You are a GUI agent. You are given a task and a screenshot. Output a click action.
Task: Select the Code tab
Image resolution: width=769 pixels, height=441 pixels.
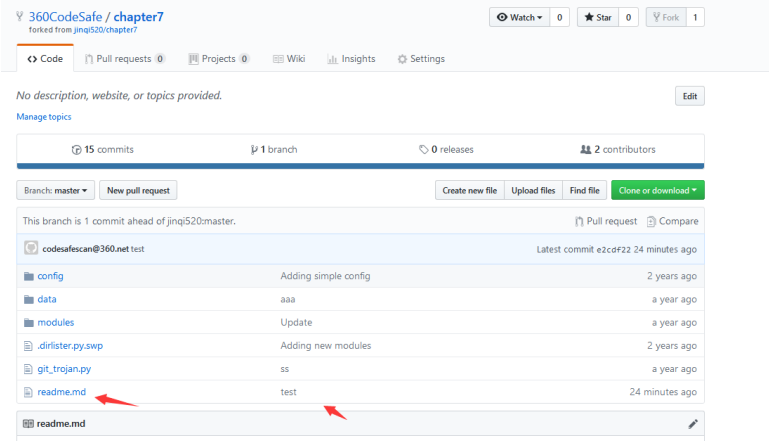click(x=45, y=59)
